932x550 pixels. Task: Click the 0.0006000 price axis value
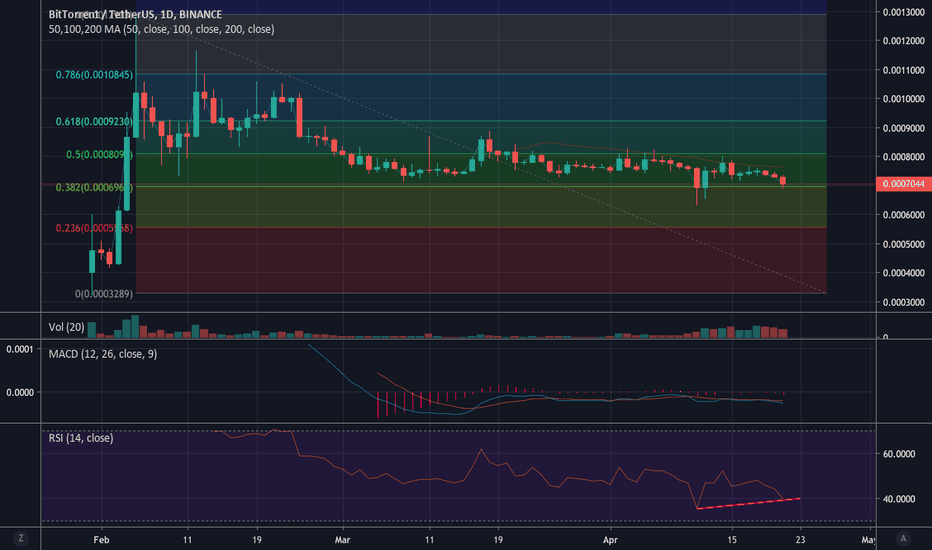click(903, 215)
